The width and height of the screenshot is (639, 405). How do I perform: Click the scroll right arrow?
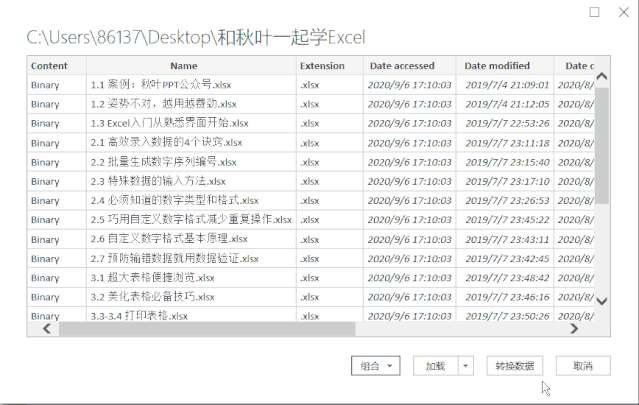click(574, 328)
